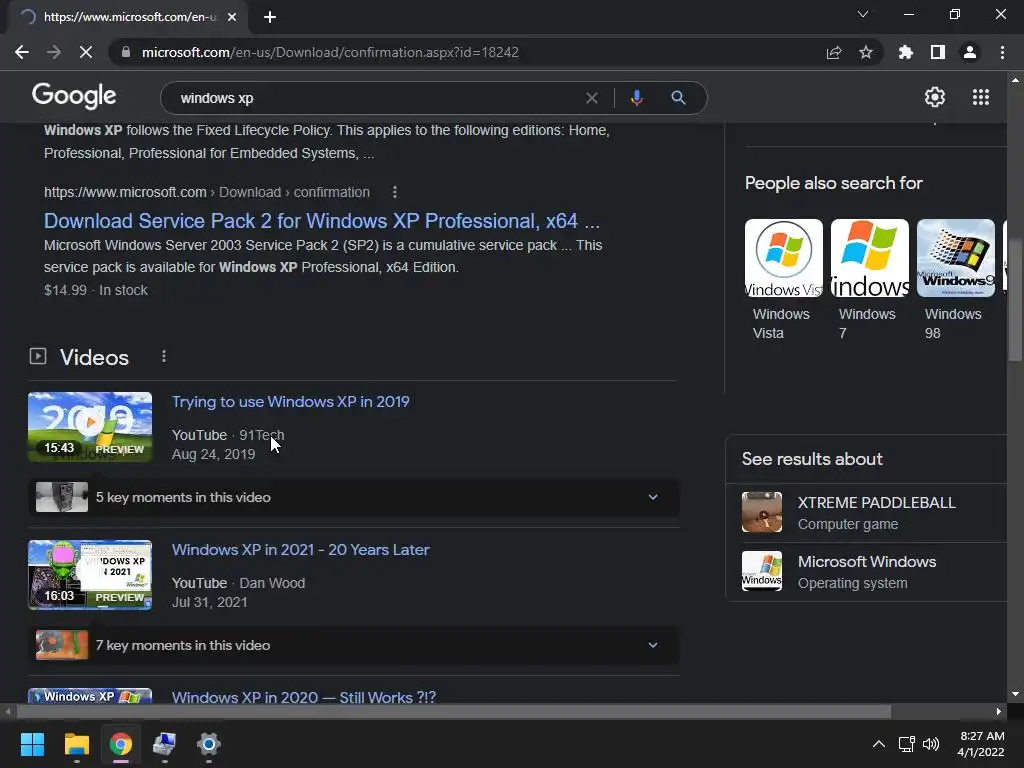Viewport: 1024px width, 768px height.
Task: Click the lock site information icon
Action: pos(126,52)
